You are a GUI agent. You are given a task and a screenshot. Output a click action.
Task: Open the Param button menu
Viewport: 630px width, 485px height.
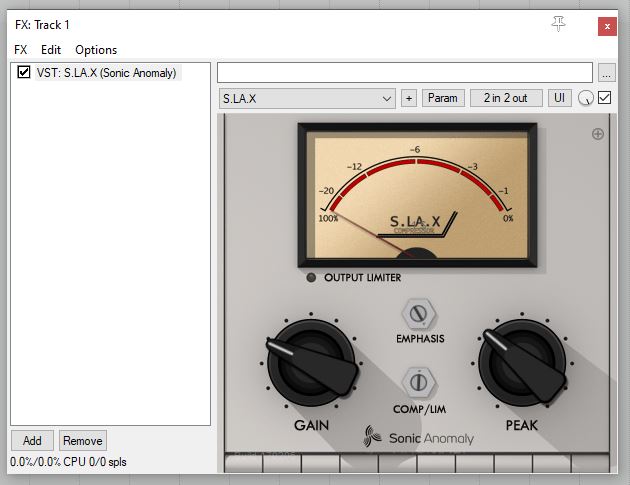(443, 98)
